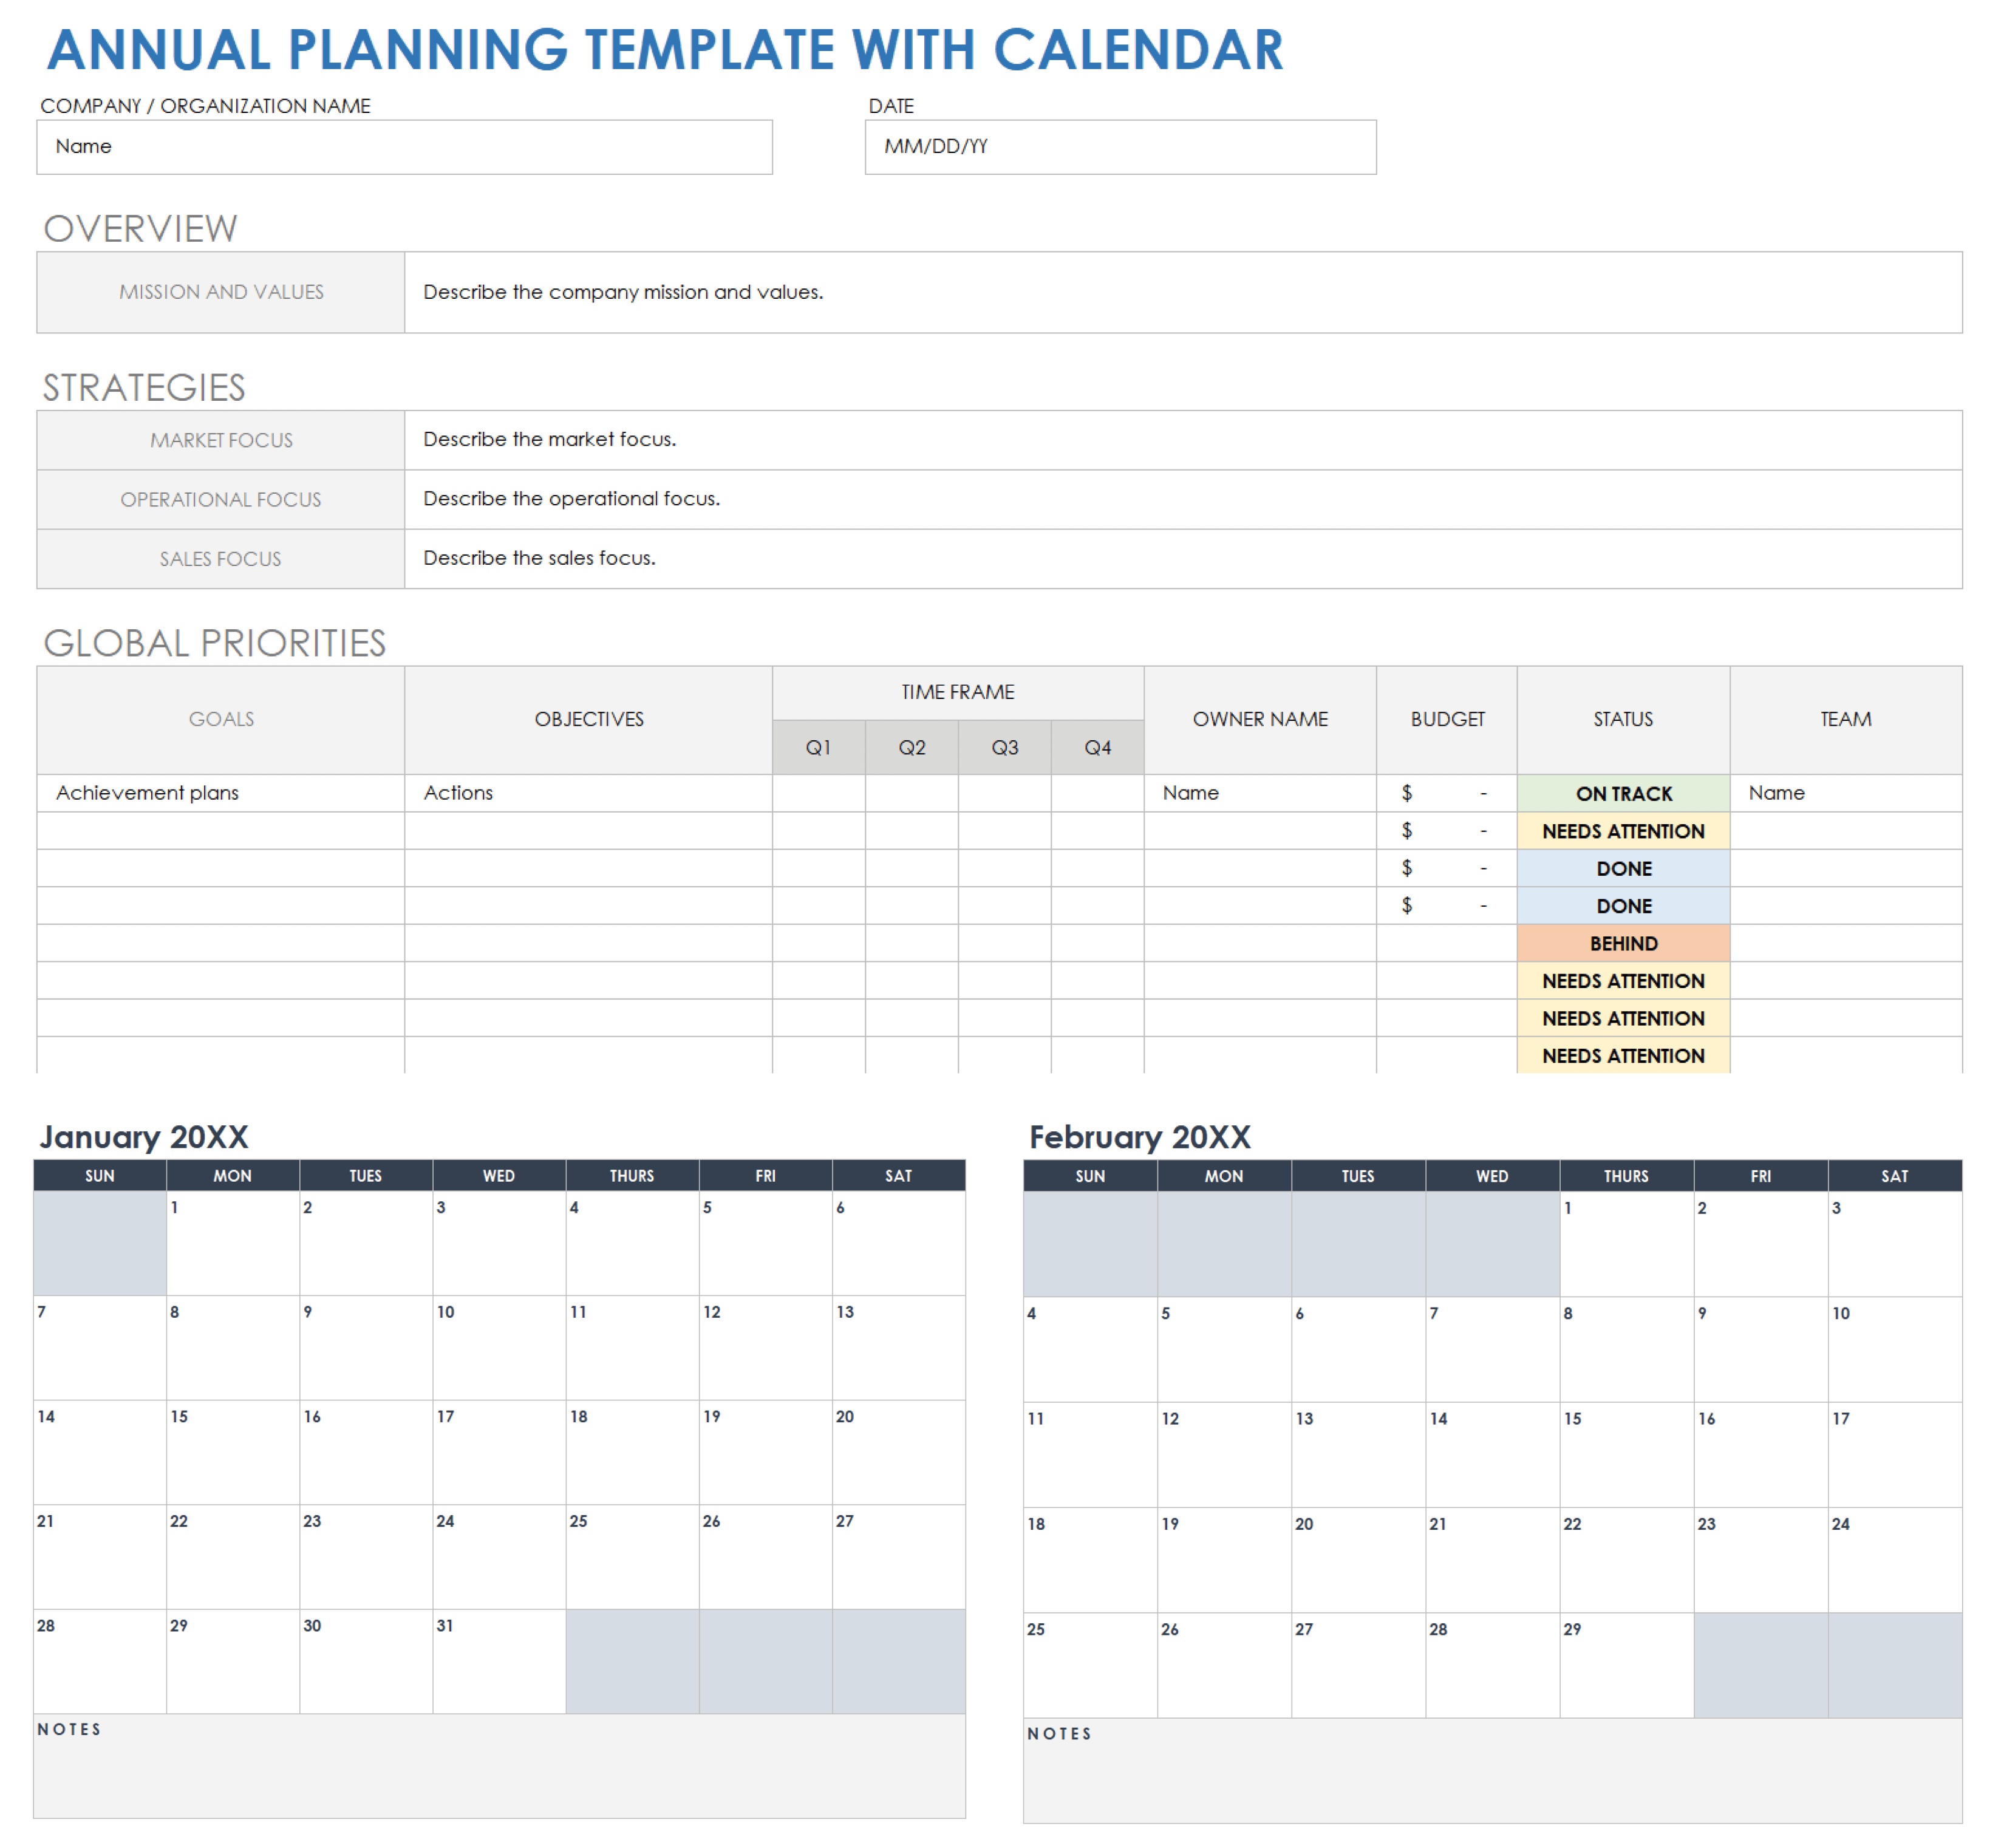Click the MM/DD/YY date field
This screenshot has height=1848, width=2004.
[1120, 147]
